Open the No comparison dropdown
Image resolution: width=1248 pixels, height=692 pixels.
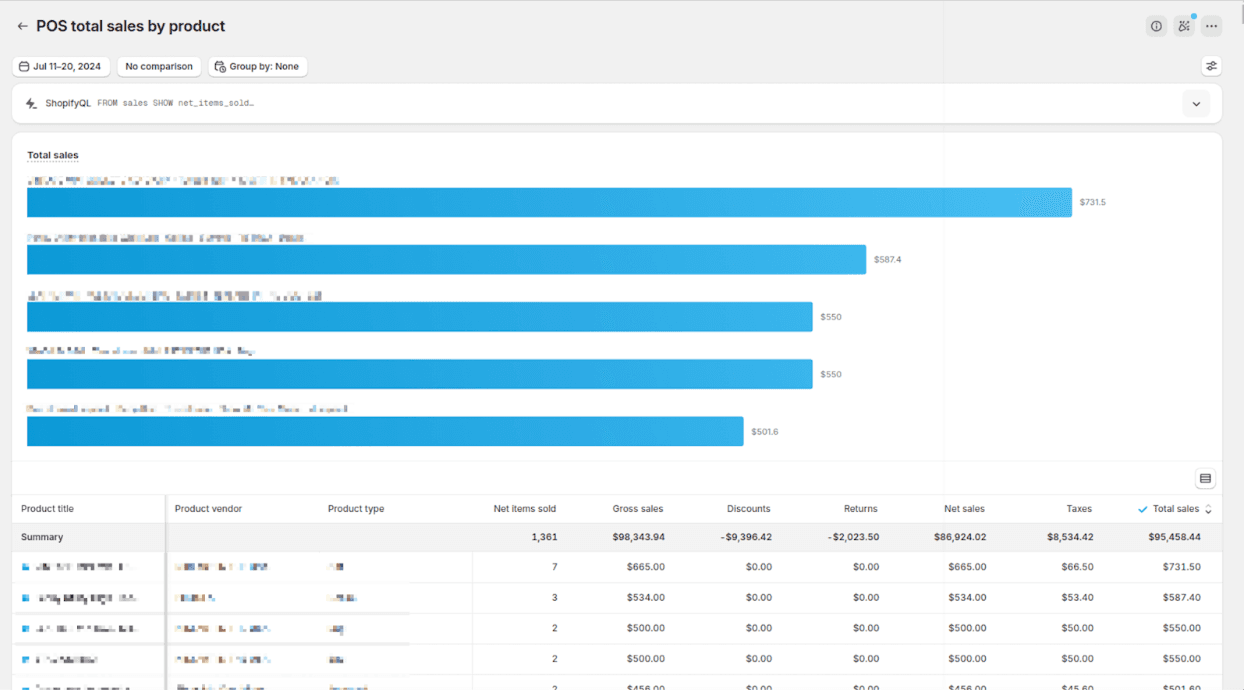pos(159,66)
